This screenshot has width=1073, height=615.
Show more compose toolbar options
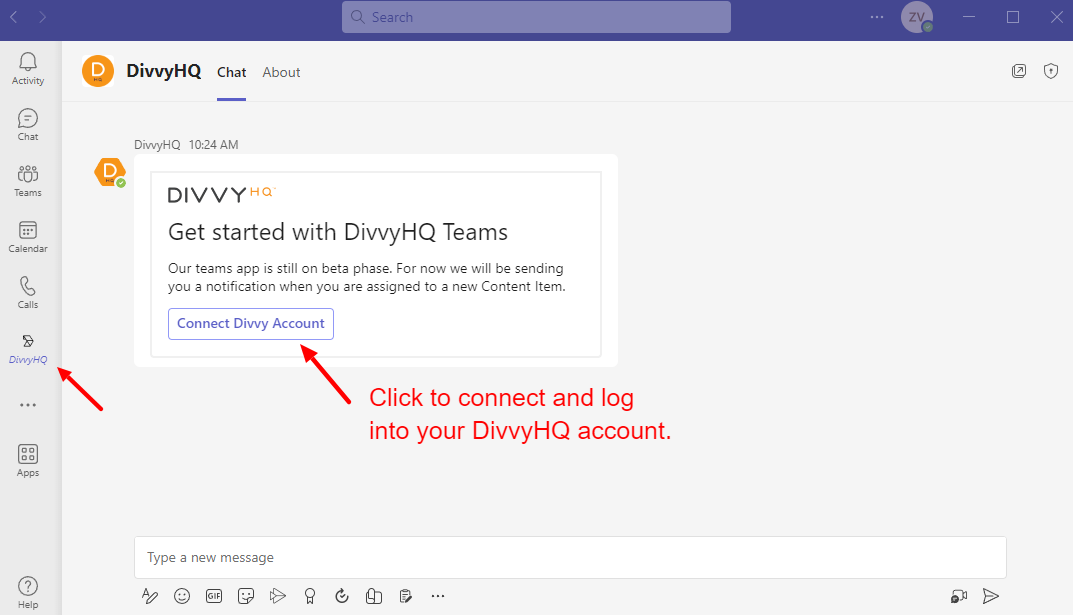[438, 597]
